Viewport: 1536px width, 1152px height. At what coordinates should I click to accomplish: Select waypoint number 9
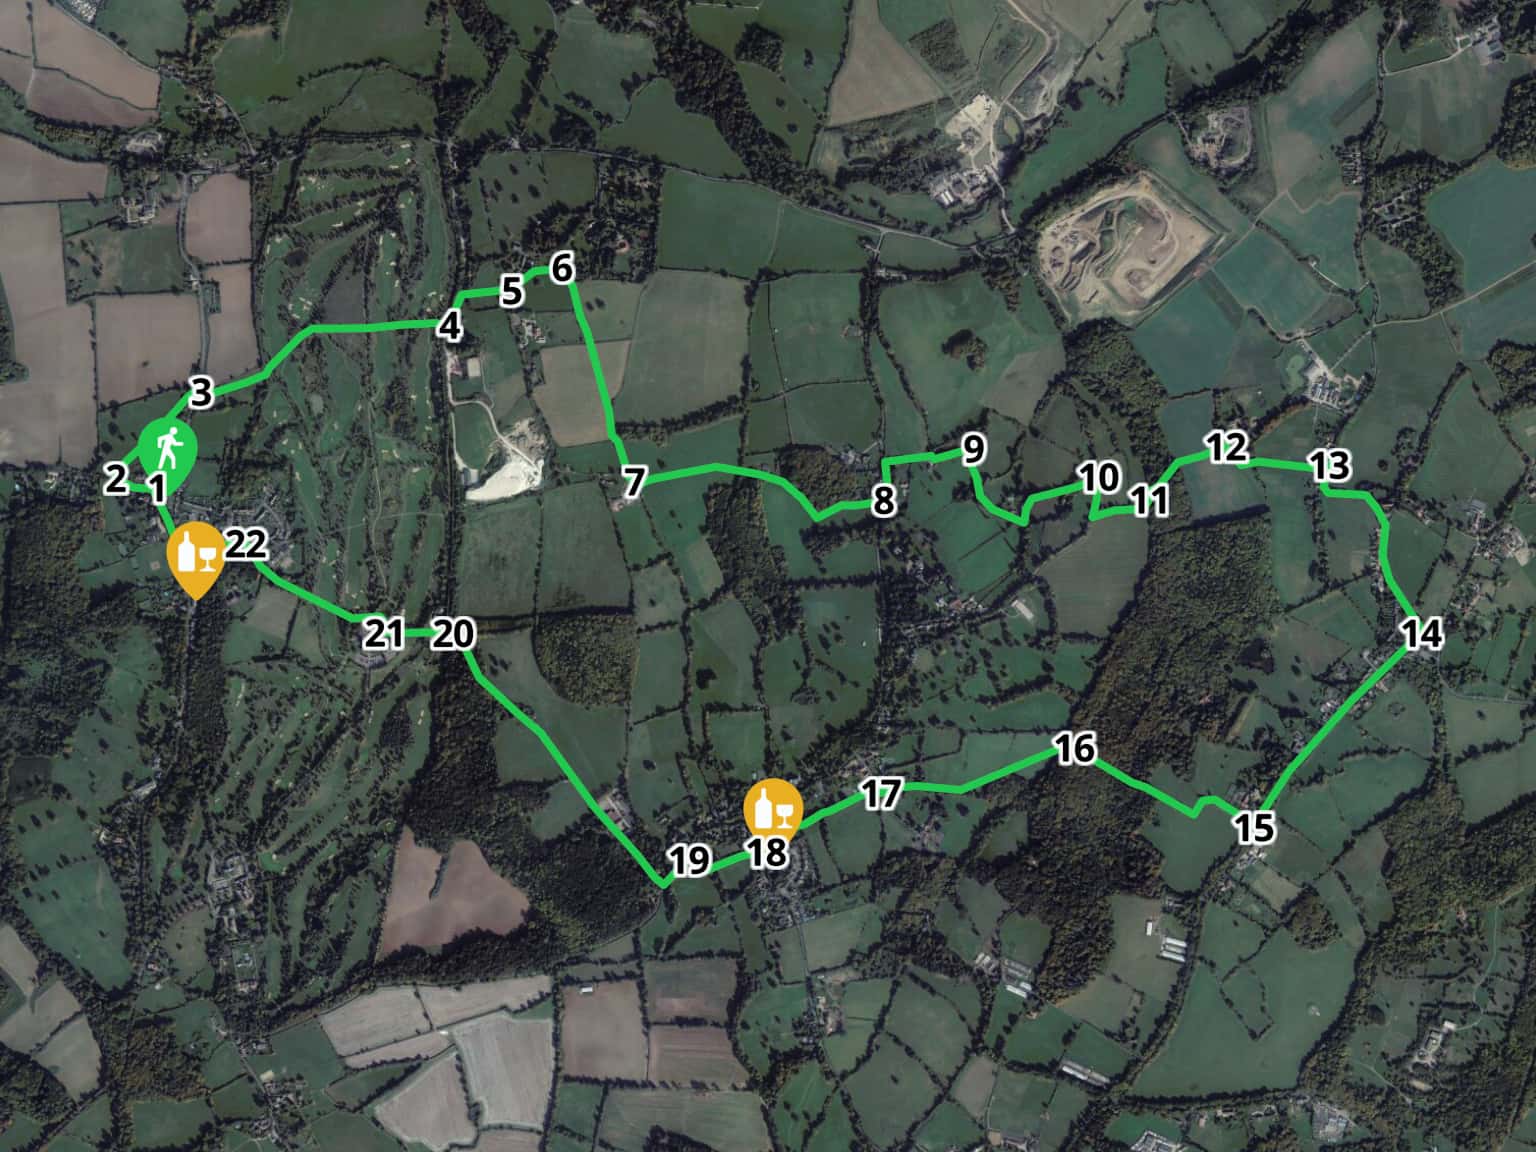click(974, 449)
